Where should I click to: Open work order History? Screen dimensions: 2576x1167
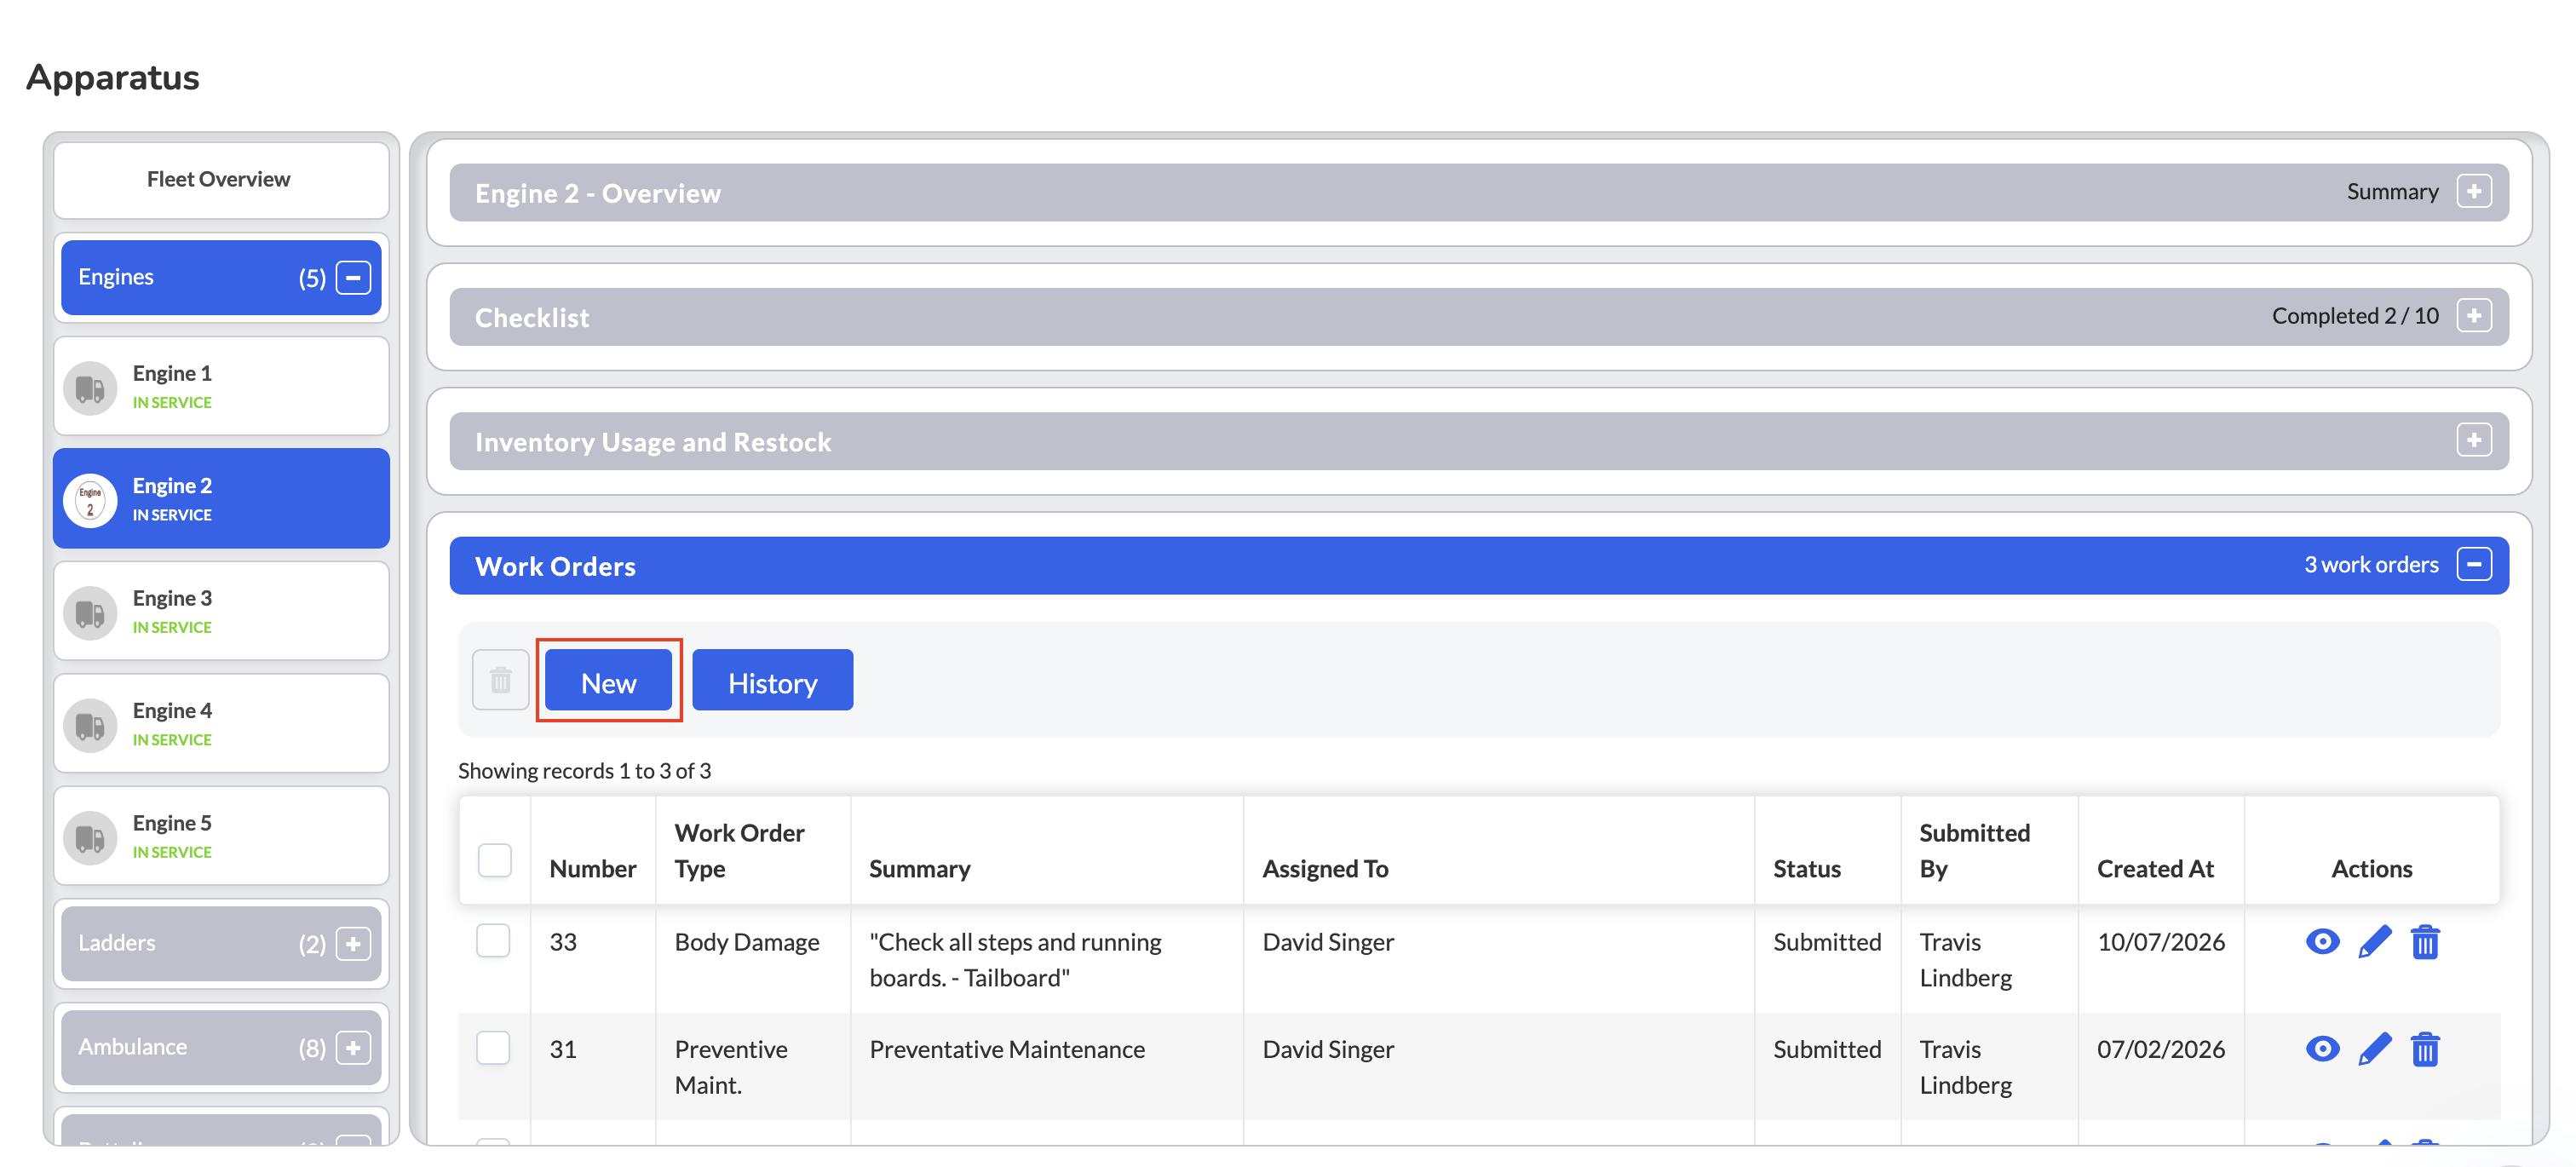tap(772, 682)
